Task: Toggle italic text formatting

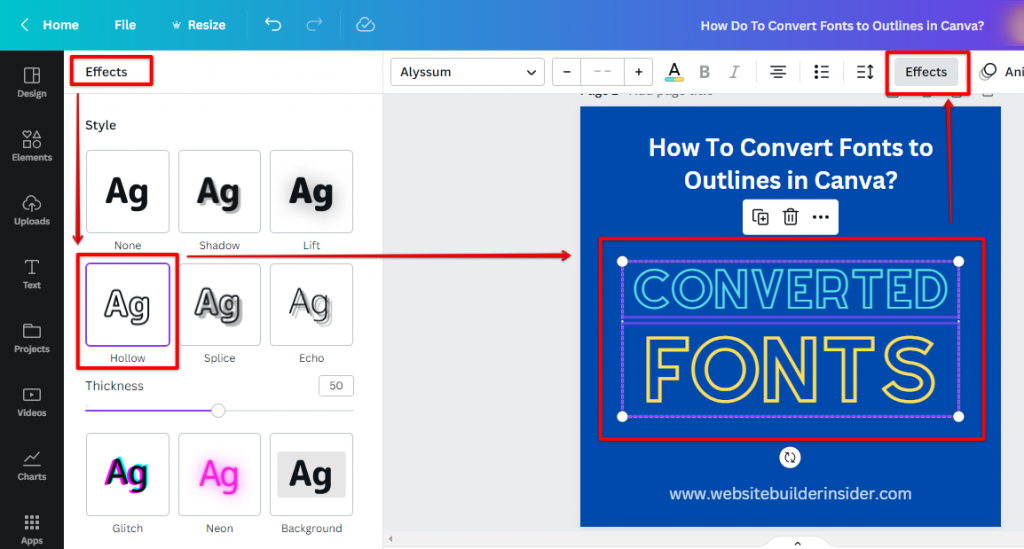Action: tap(734, 72)
